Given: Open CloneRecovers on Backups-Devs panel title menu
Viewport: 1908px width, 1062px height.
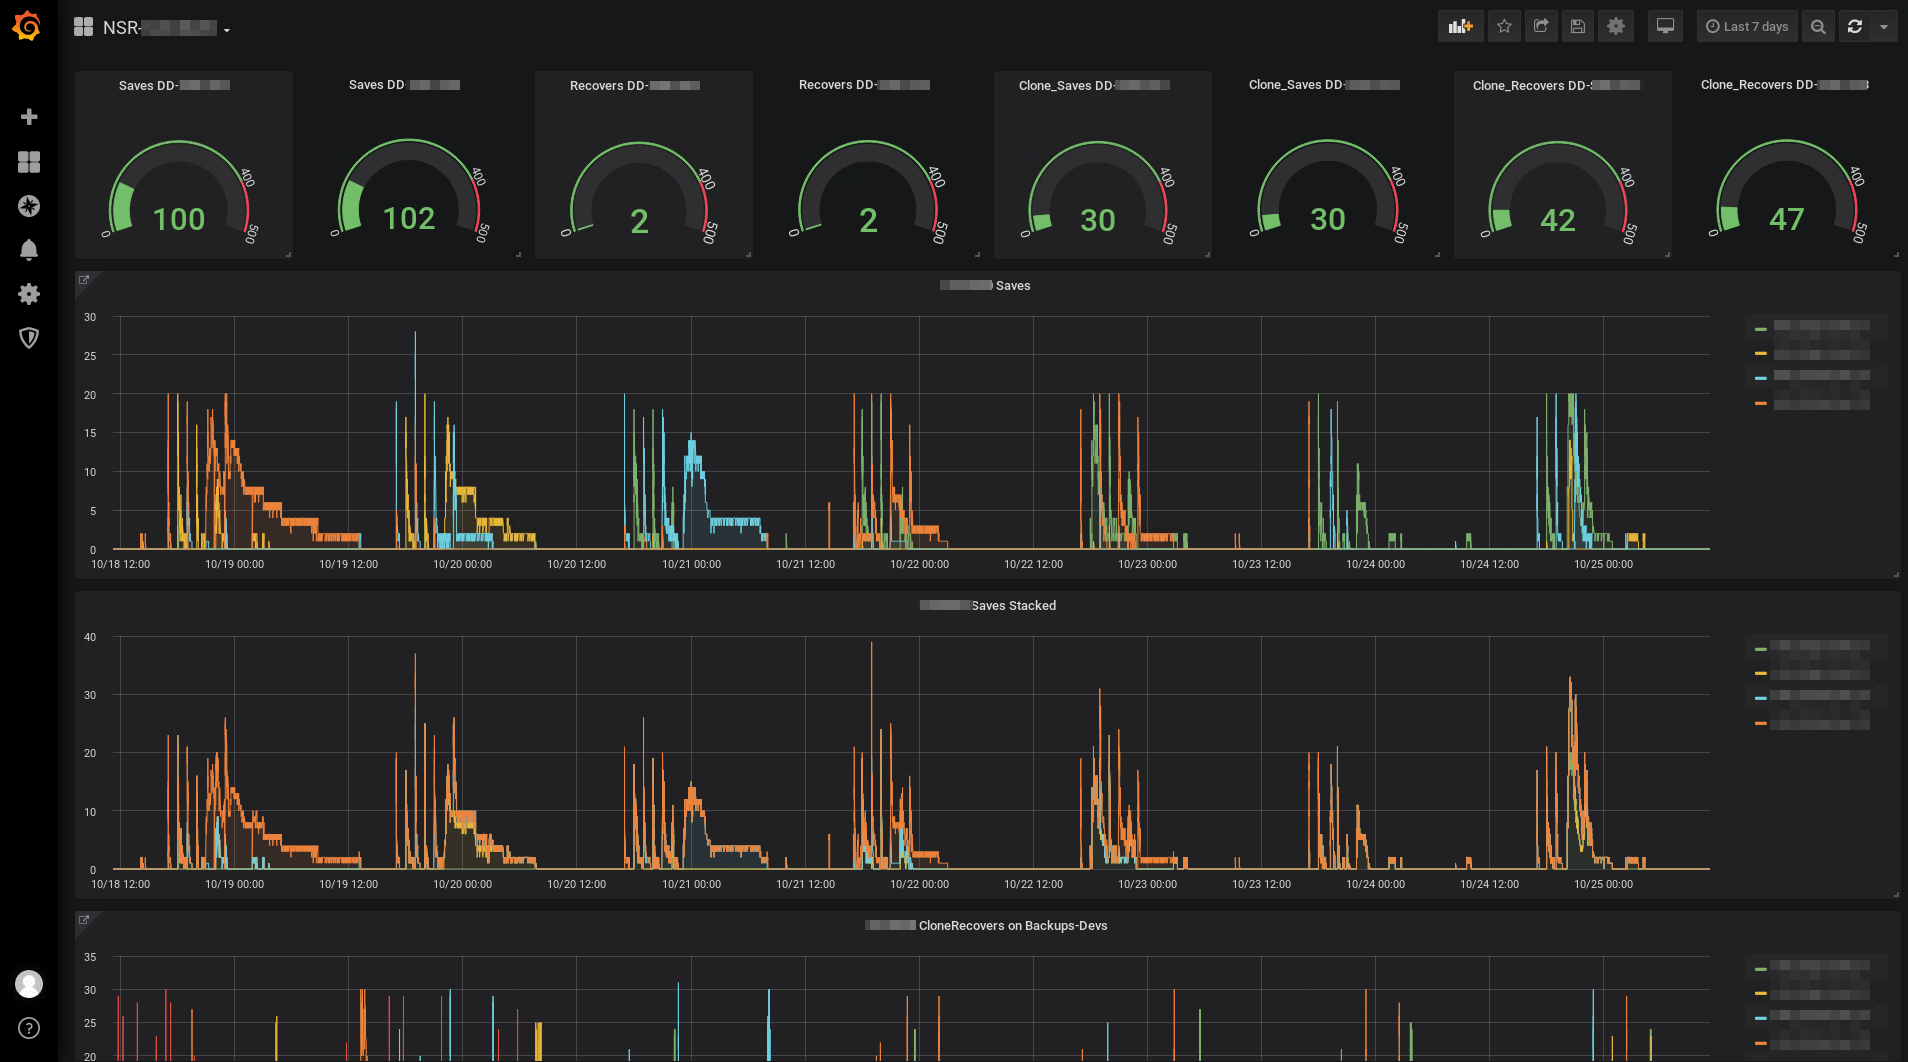Looking at the screenshot, I should [986, 926].
